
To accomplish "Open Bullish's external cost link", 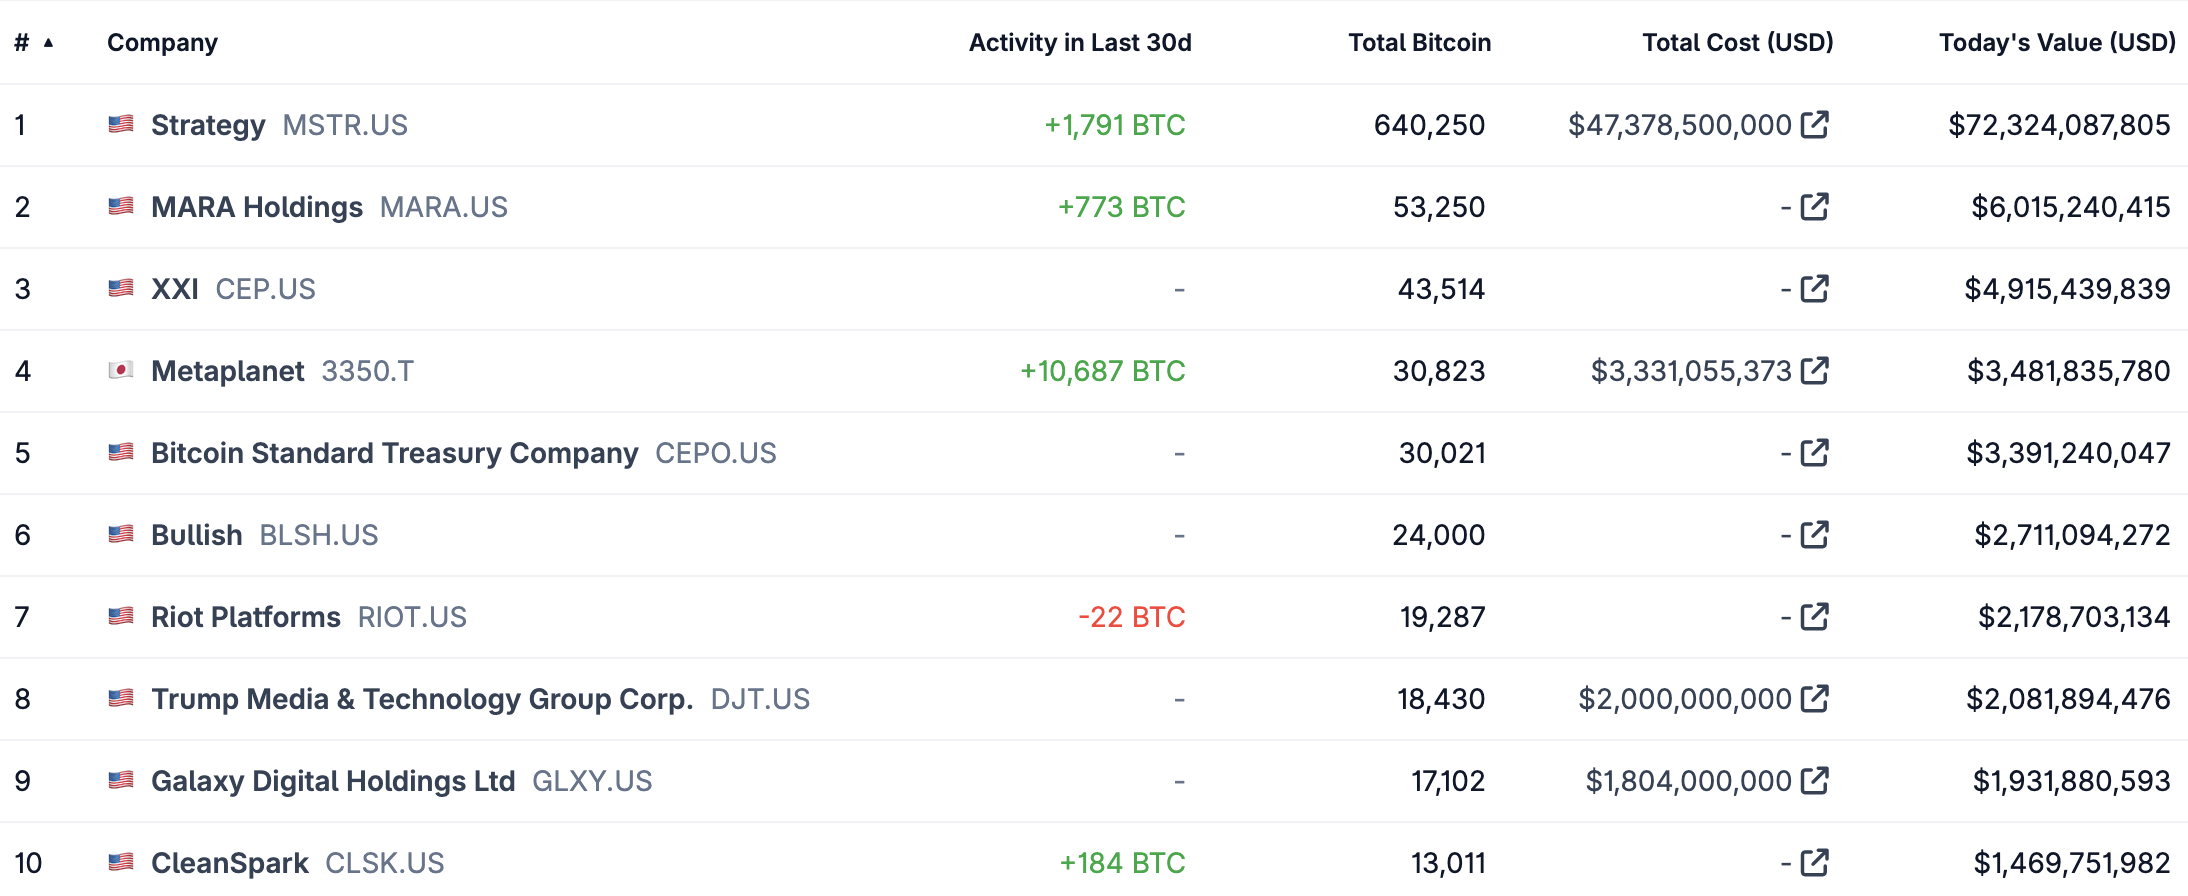I will pyautogui.click(x=1815, y=535).
